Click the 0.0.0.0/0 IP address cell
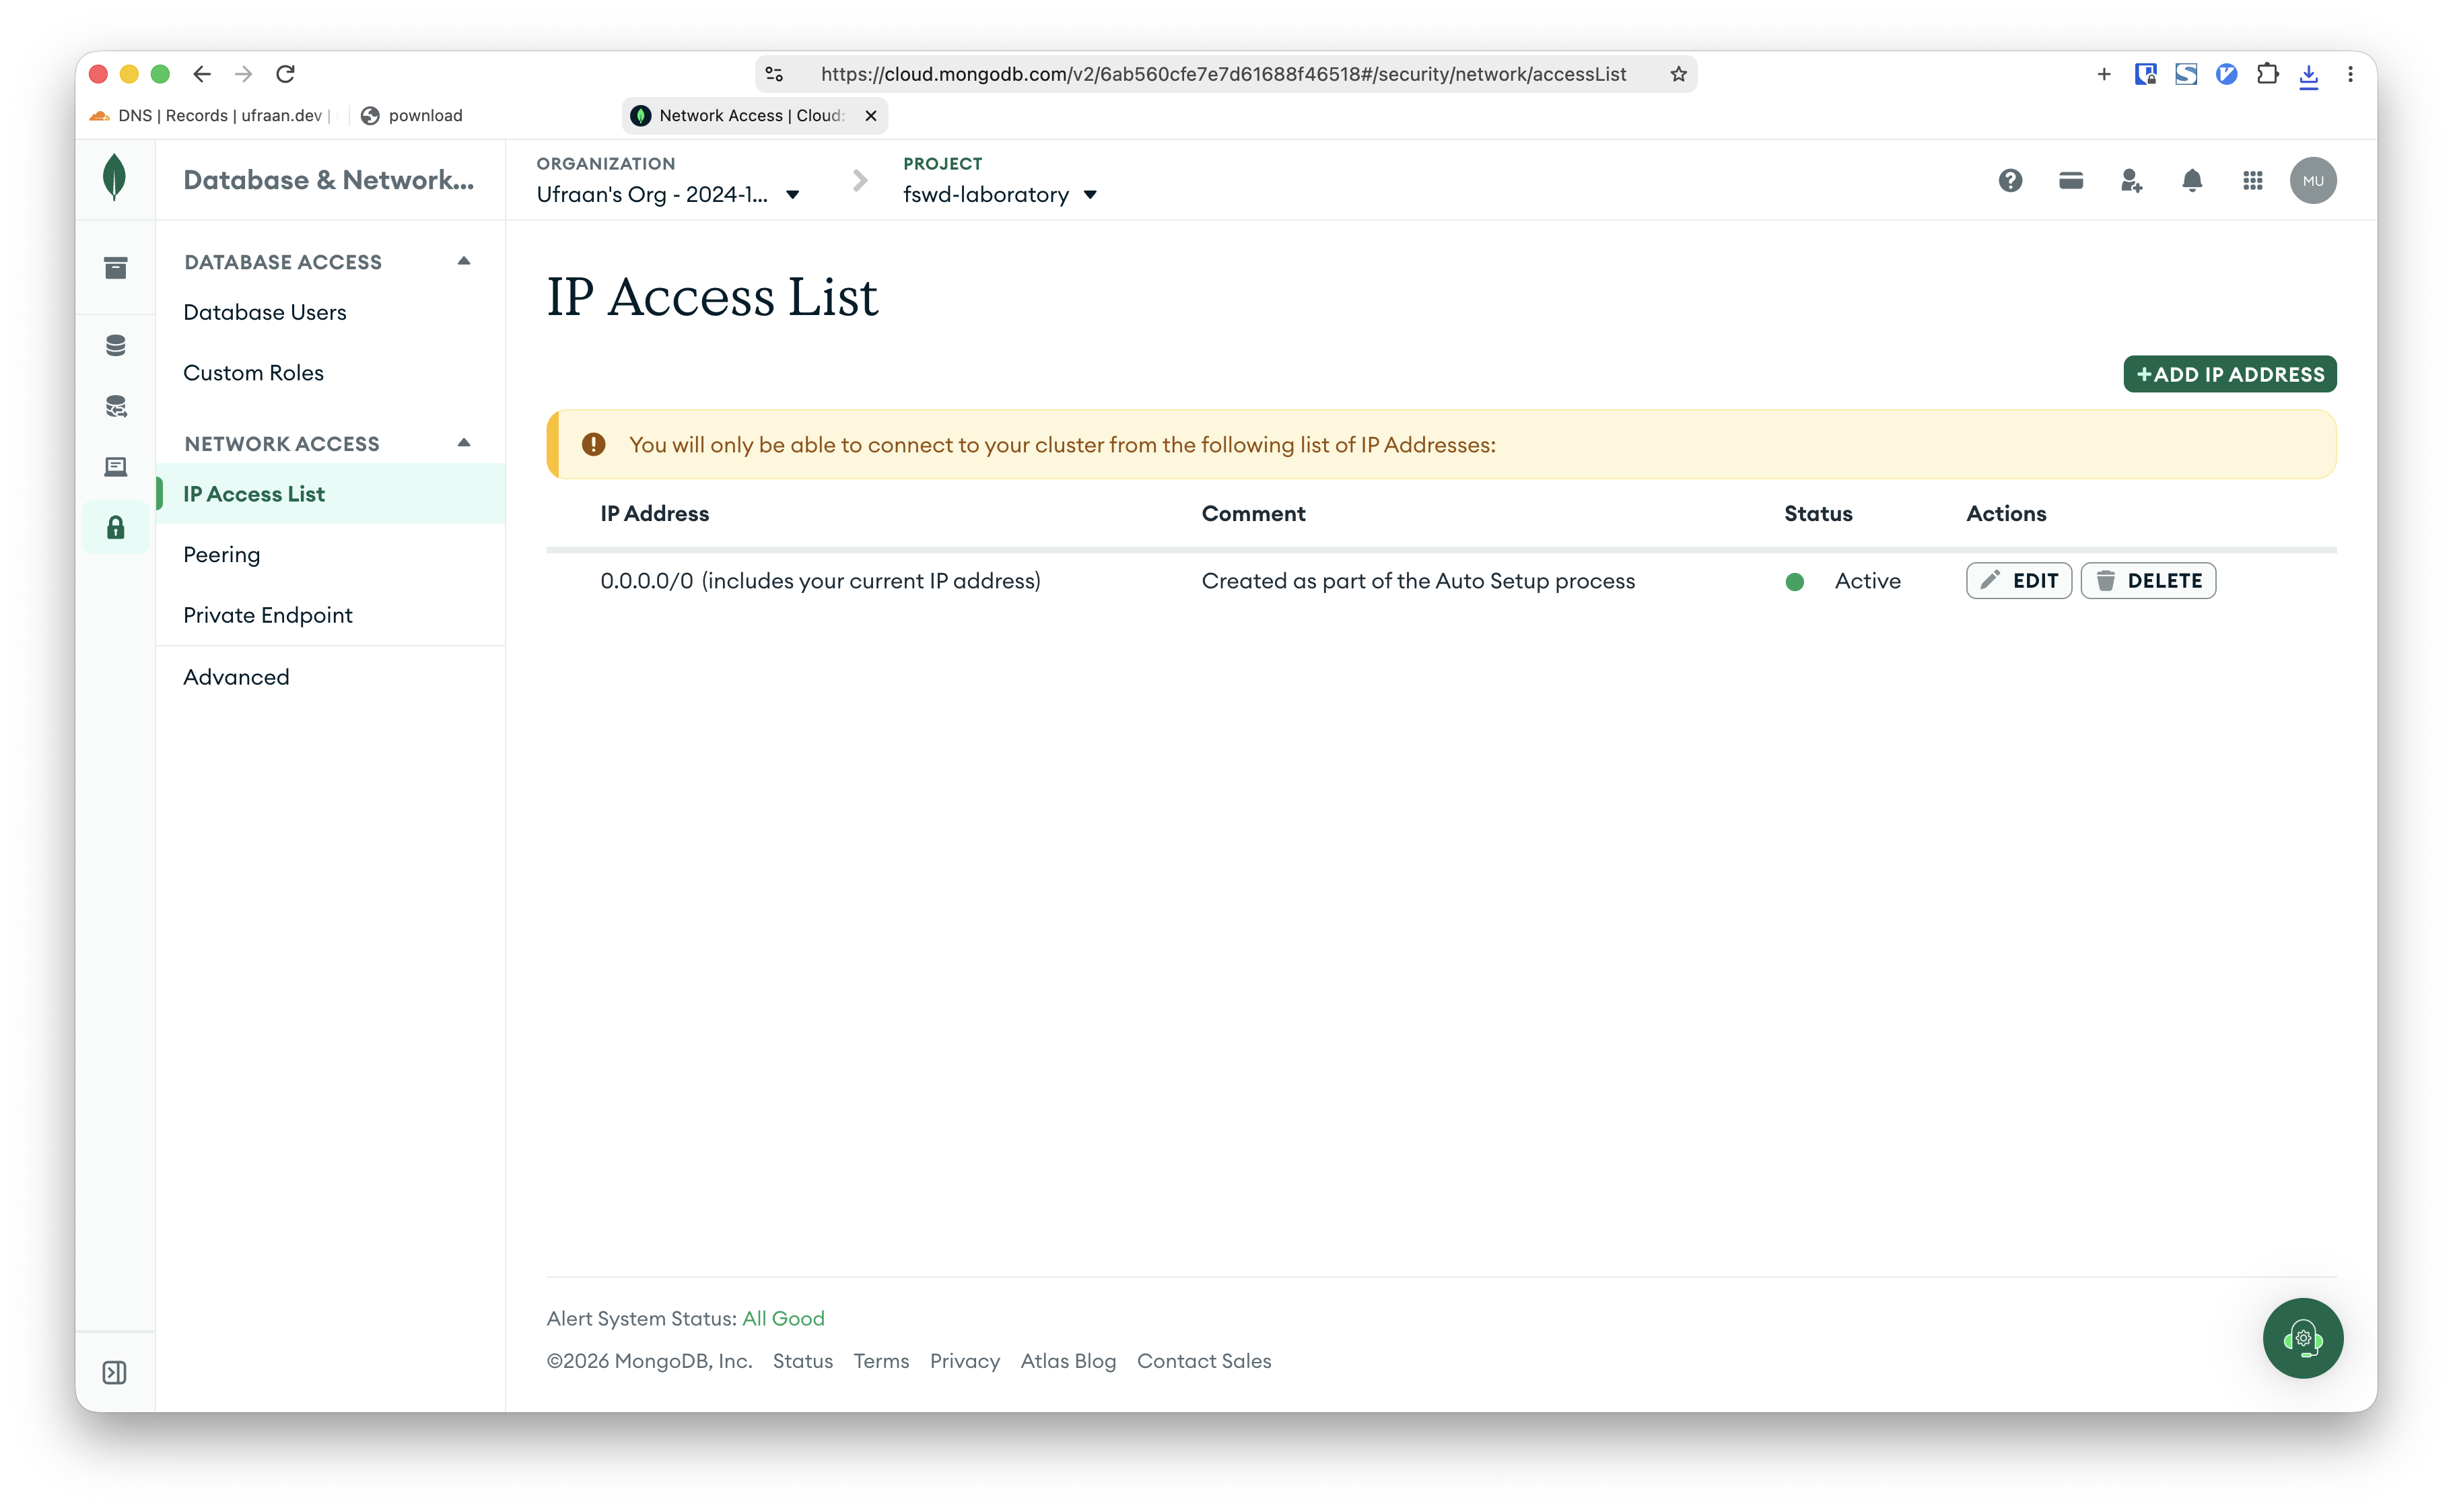This screenshot has height=1512, width=2453. pyautogui.click(x=820, y=581)
